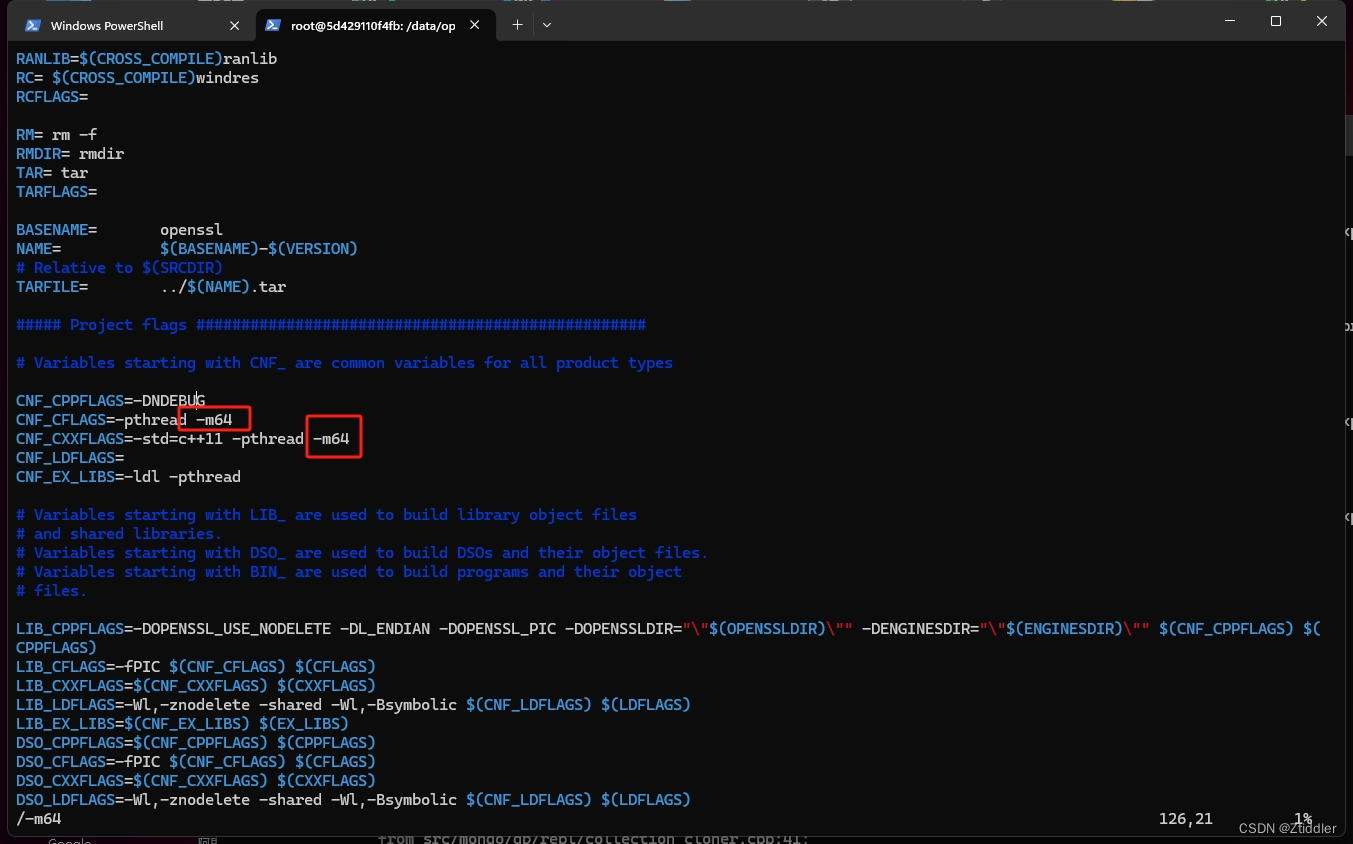
Task: Click the RCFLAGS= line
Action: [52, 97]
